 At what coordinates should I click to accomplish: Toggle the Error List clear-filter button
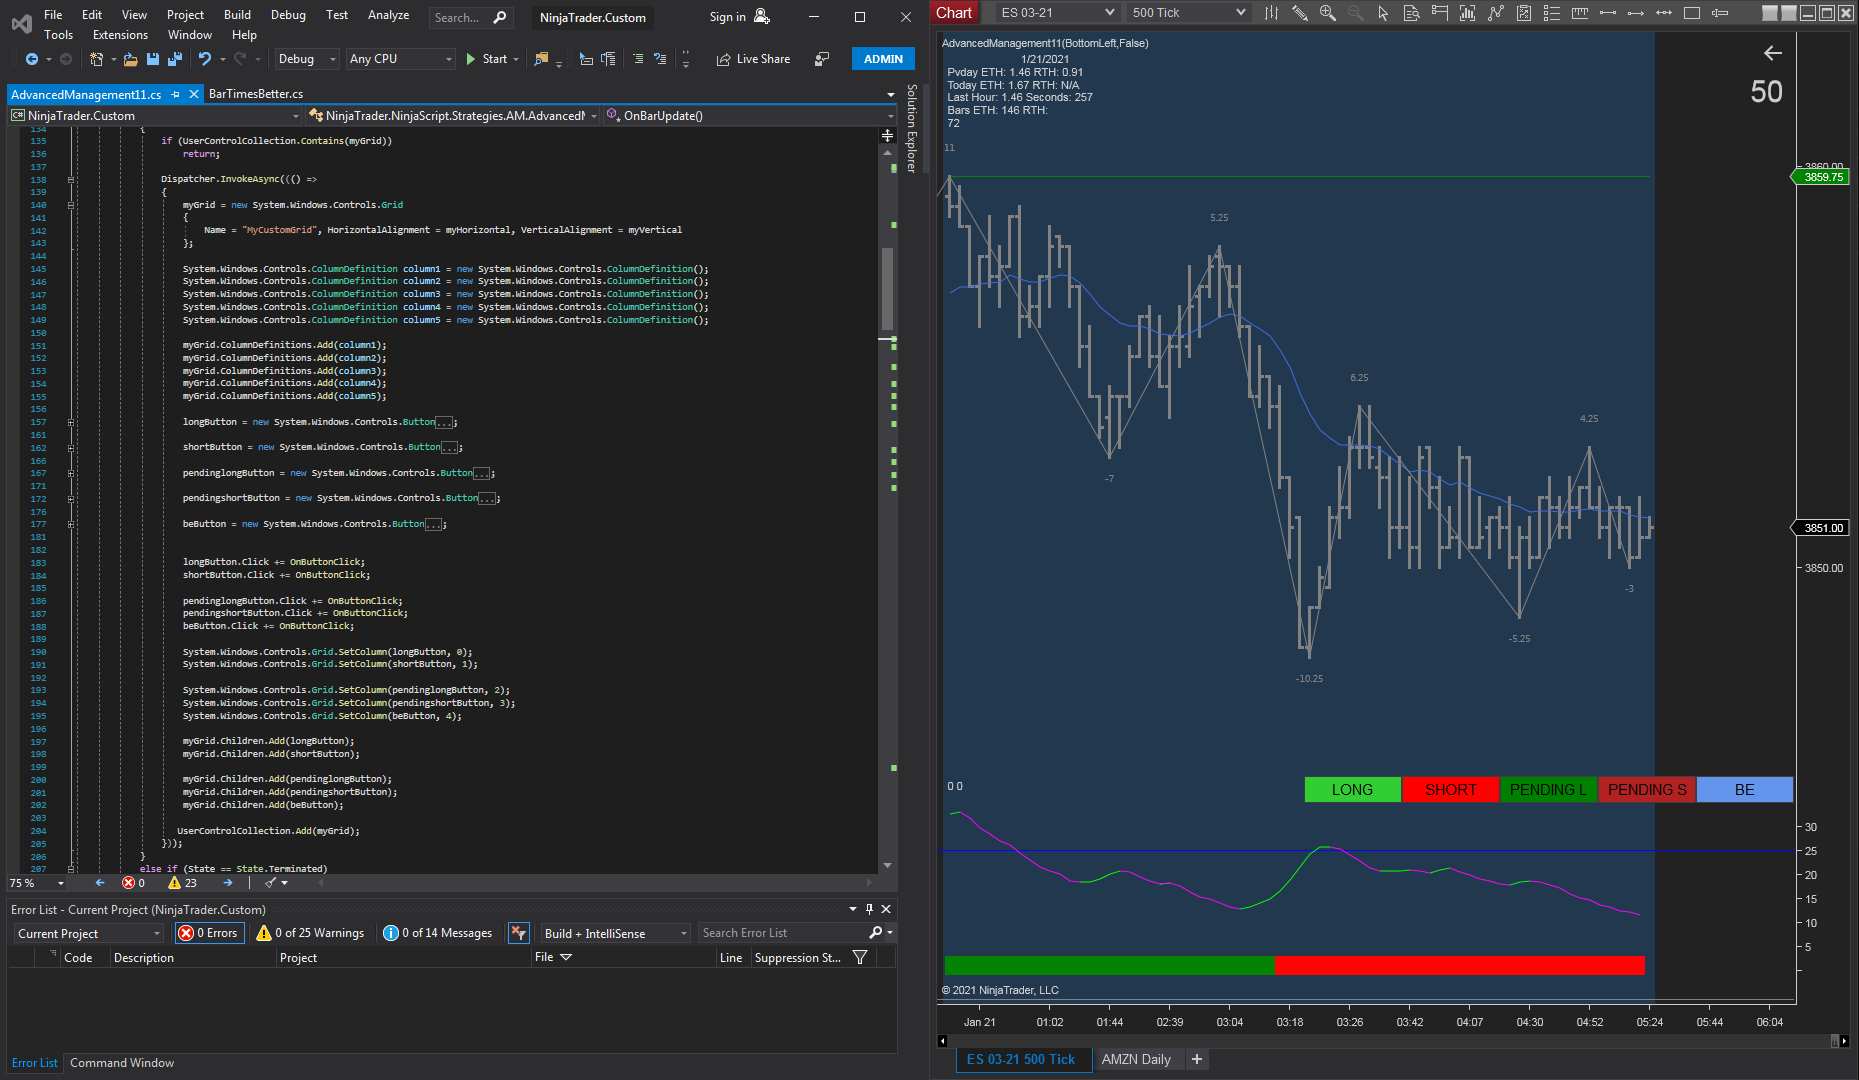518,933
